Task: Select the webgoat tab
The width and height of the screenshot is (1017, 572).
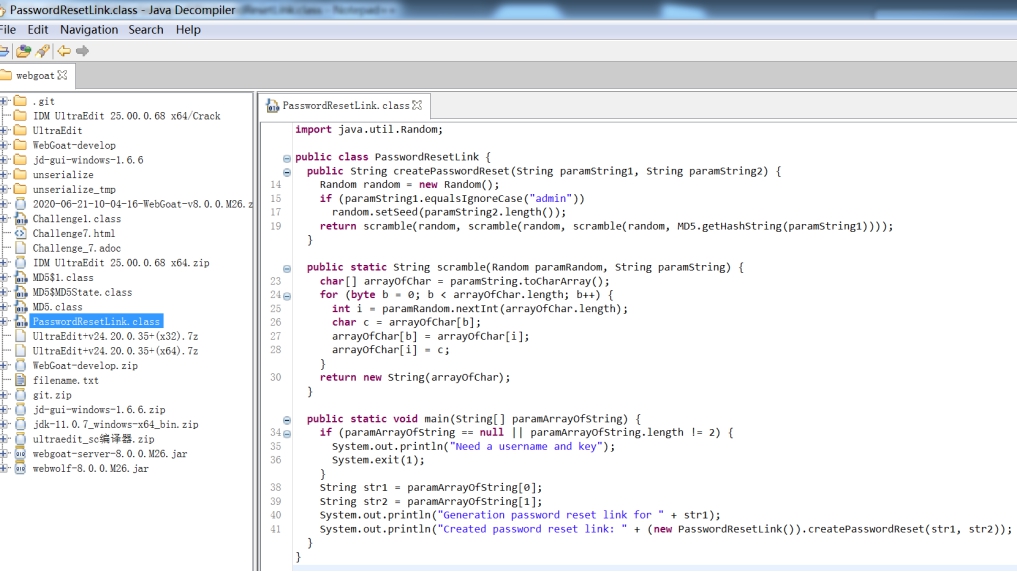Action: [35, 75]
